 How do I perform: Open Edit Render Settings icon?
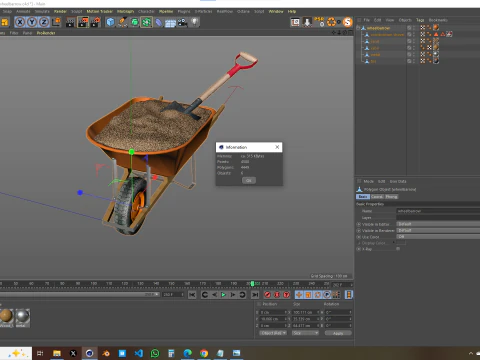pyautogui.click(x=95, y=22)
